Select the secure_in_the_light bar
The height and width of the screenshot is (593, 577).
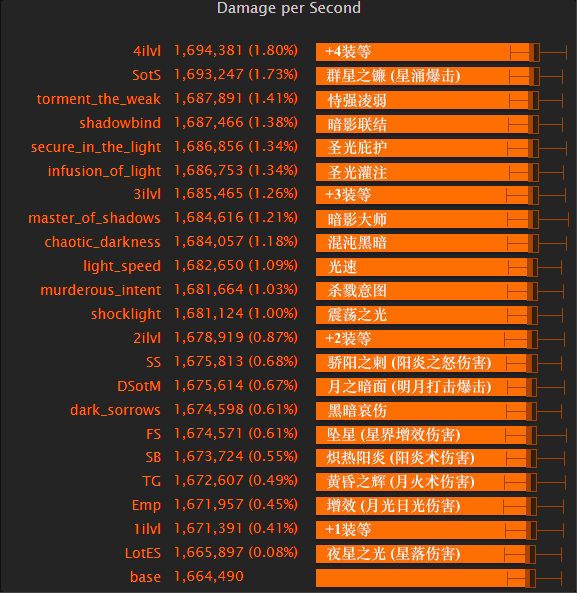pyautogui.click(x=427, y=148)
